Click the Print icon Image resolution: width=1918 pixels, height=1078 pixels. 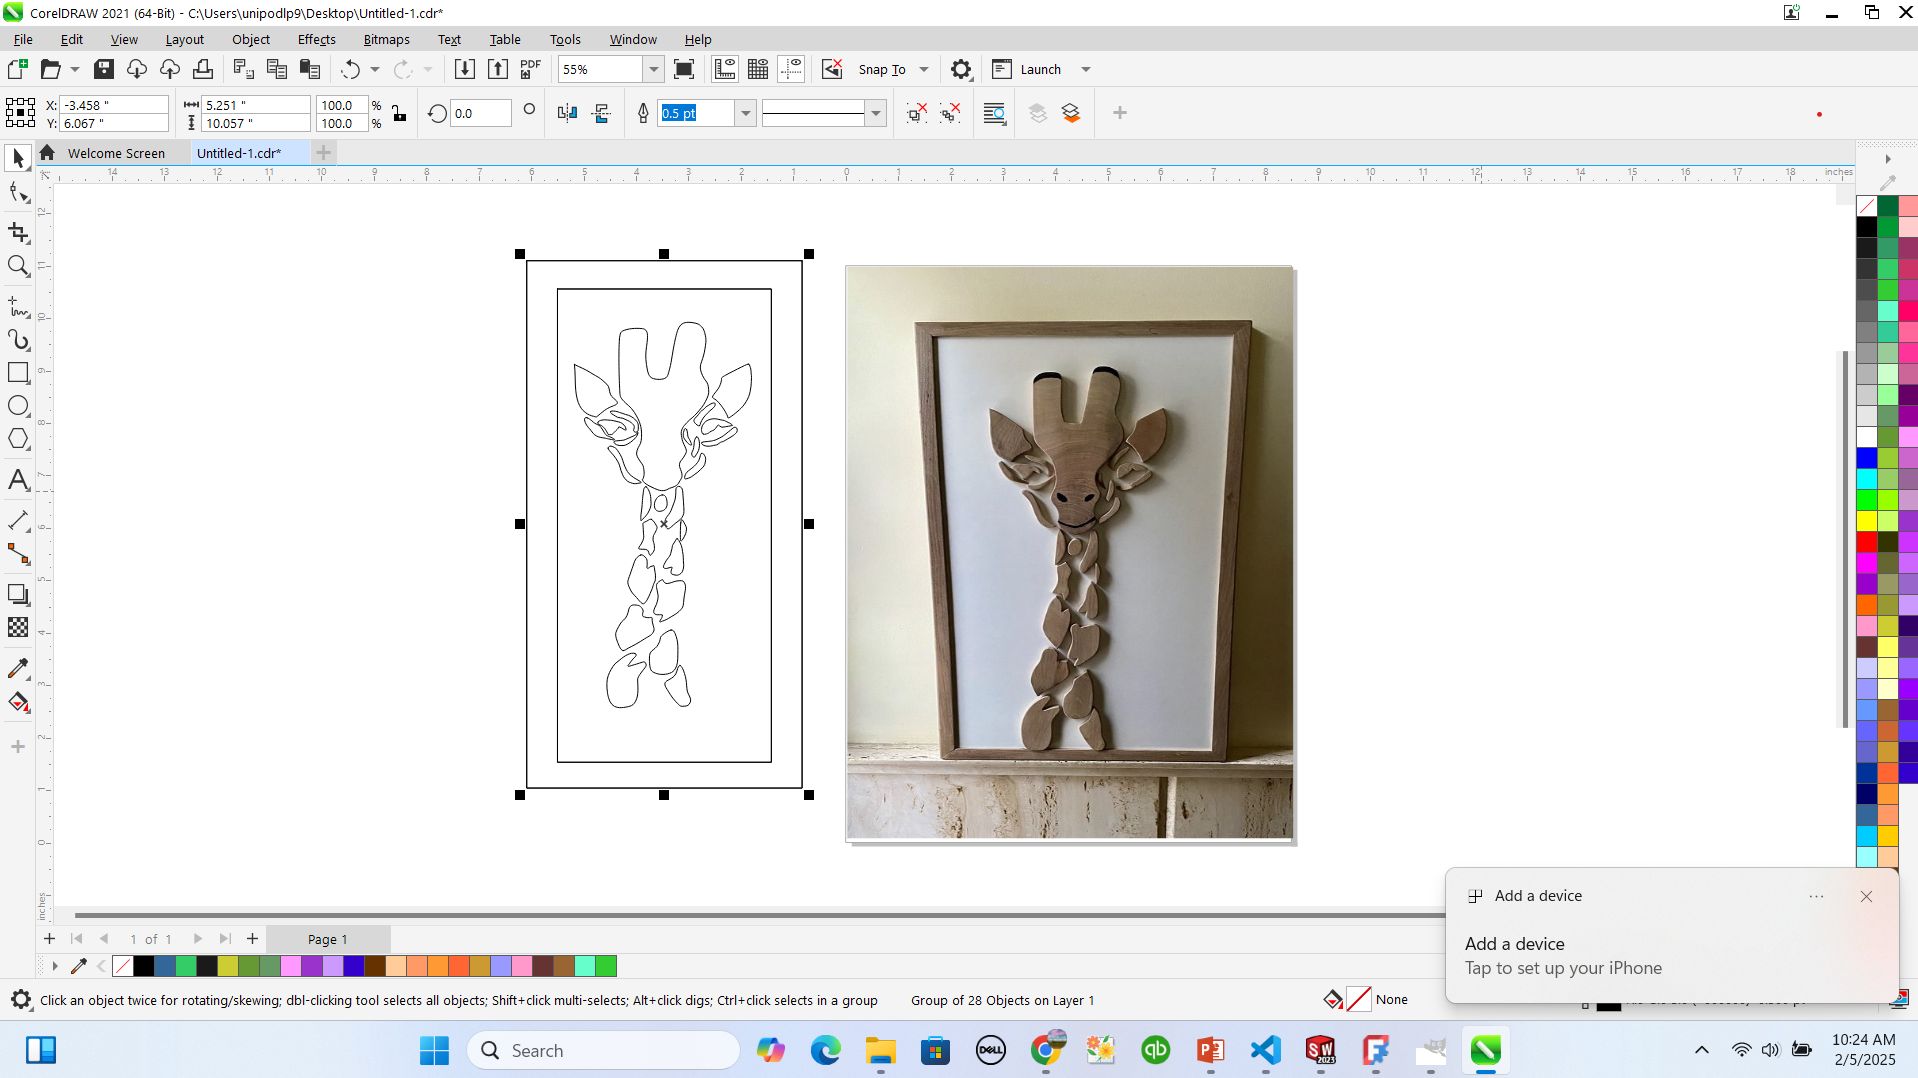[x=203, y=69]
